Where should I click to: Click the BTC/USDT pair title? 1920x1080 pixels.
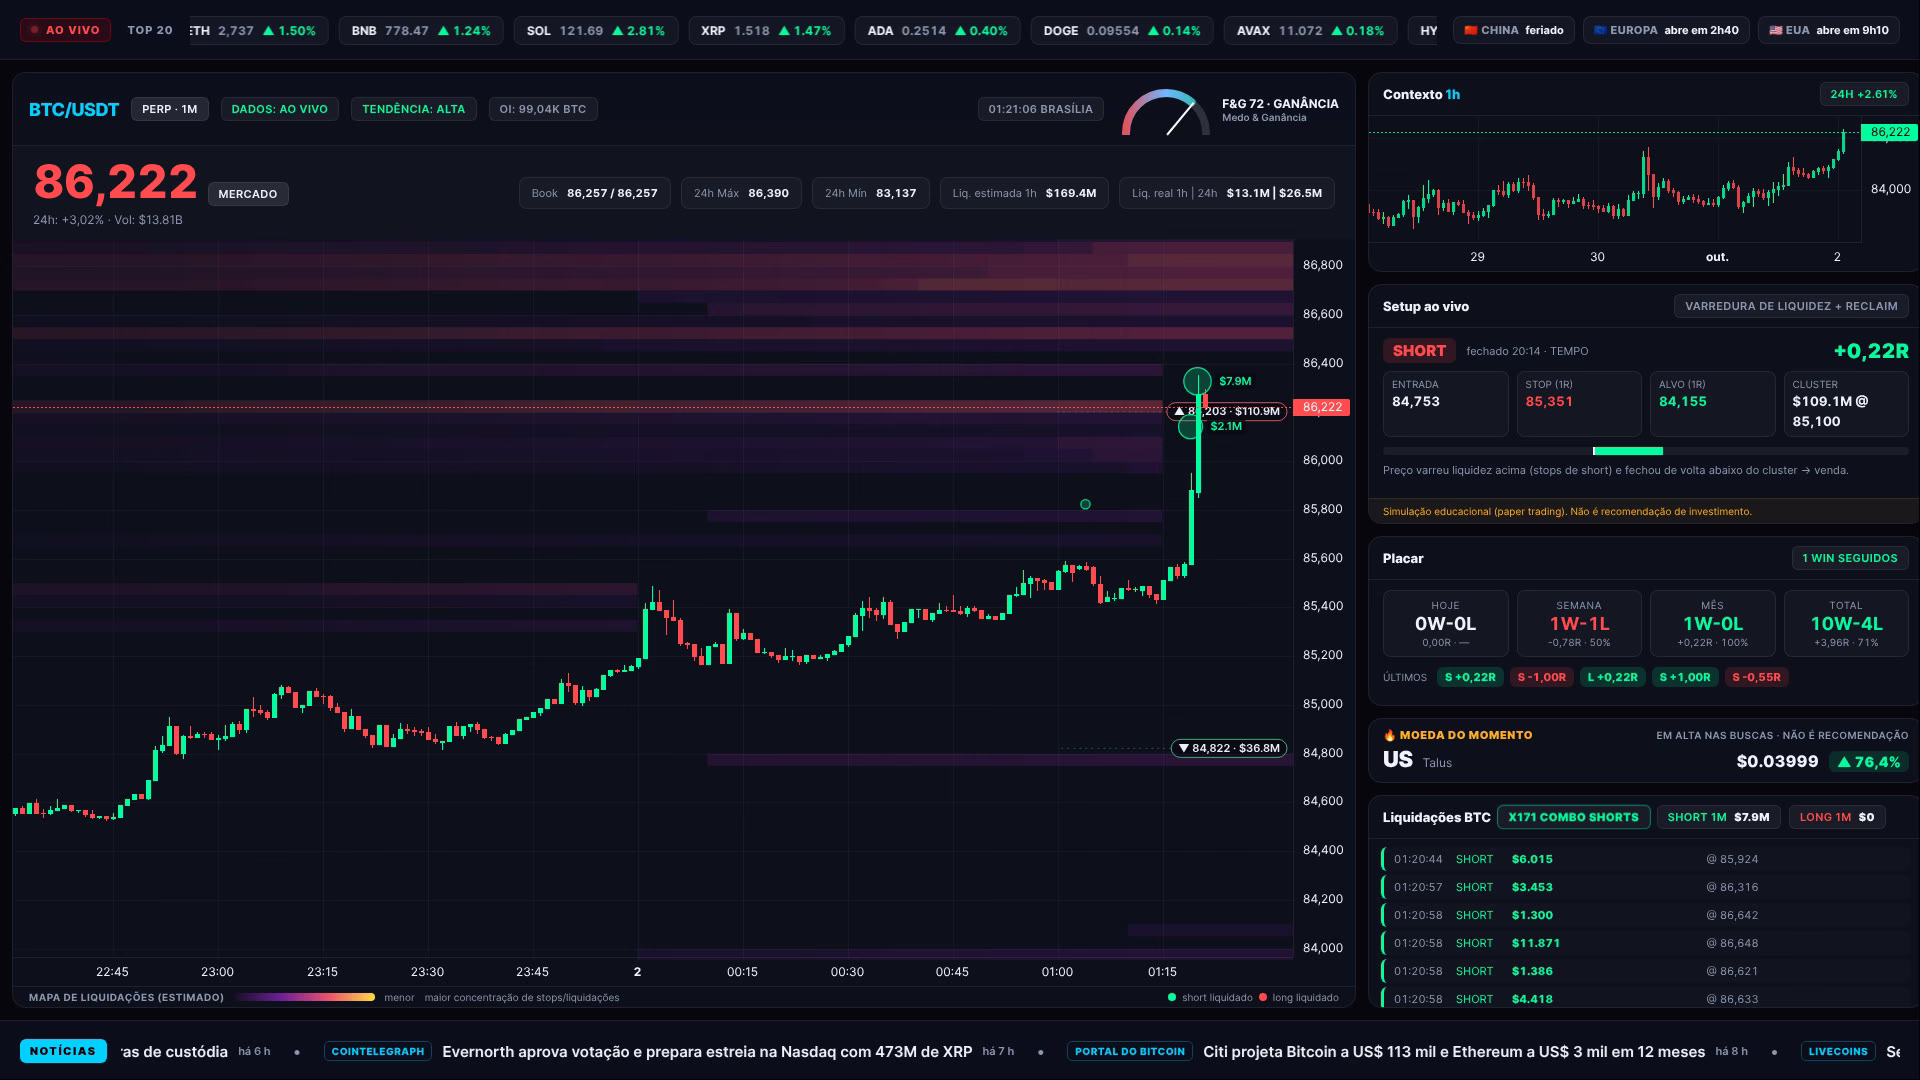[x=74, y=109]
